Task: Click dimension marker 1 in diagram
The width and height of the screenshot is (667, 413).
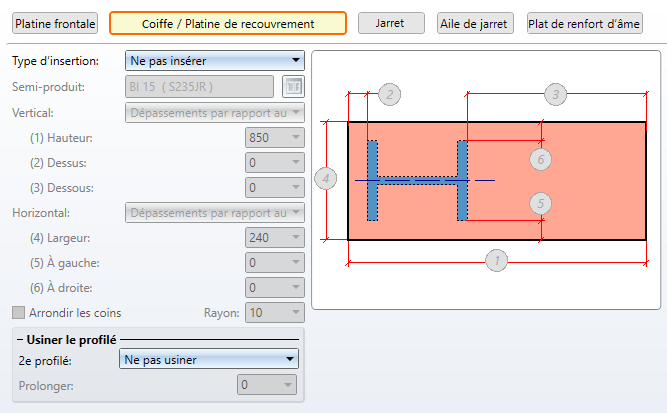Action: 496,261
